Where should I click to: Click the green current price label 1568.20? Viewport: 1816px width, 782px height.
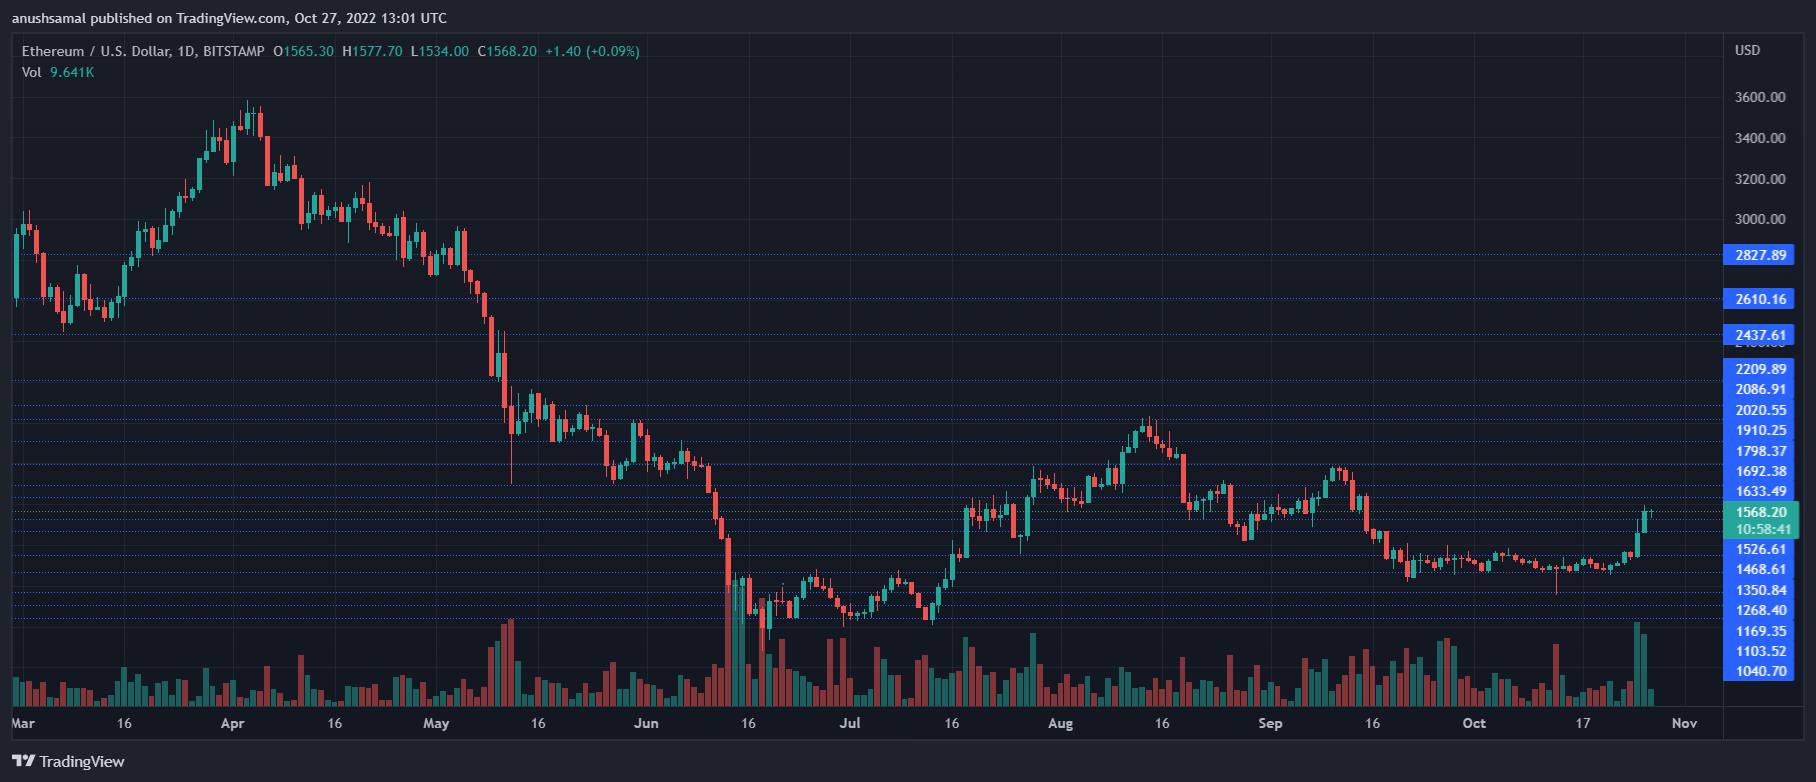tap(1760, 512)
